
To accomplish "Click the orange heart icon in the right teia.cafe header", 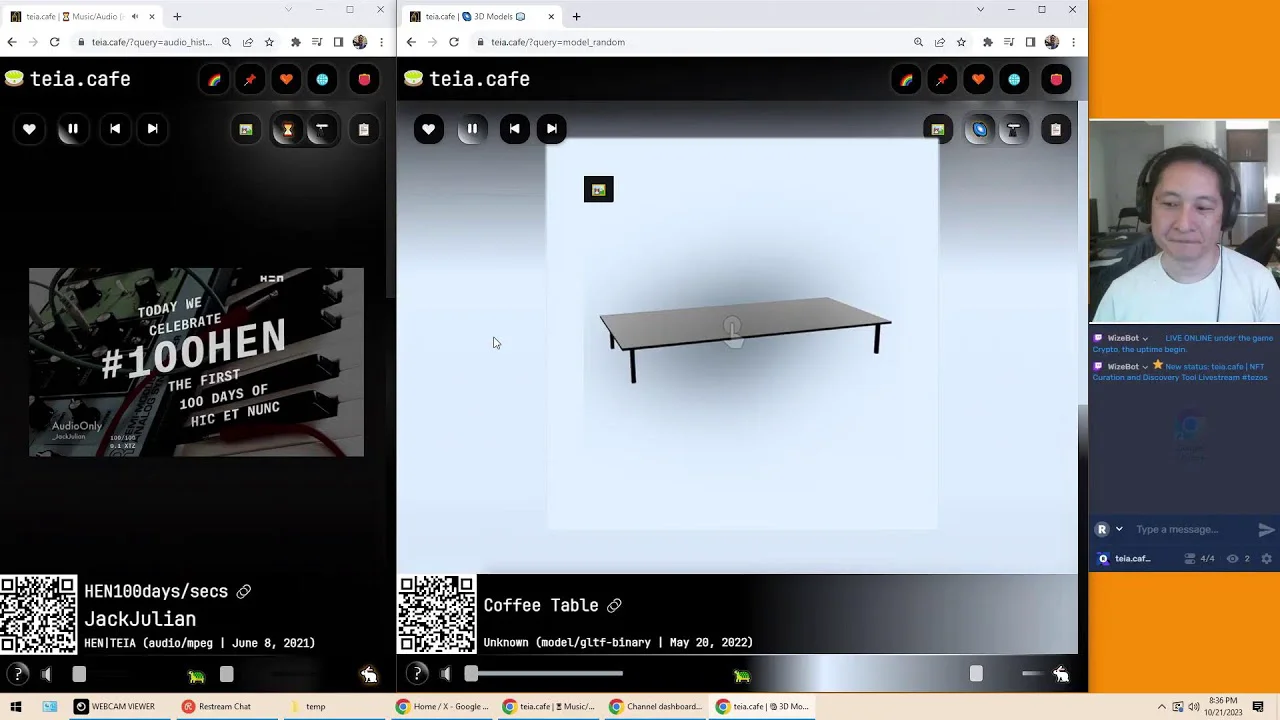I will click(x=978, y=80).
